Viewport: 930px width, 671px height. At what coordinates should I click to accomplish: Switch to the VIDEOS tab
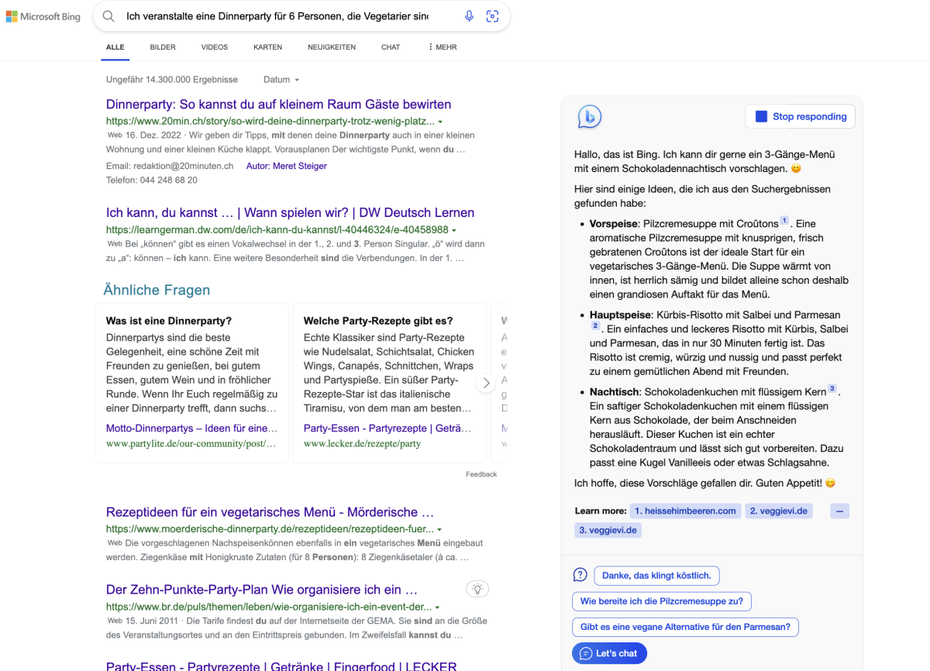[214, 47]
